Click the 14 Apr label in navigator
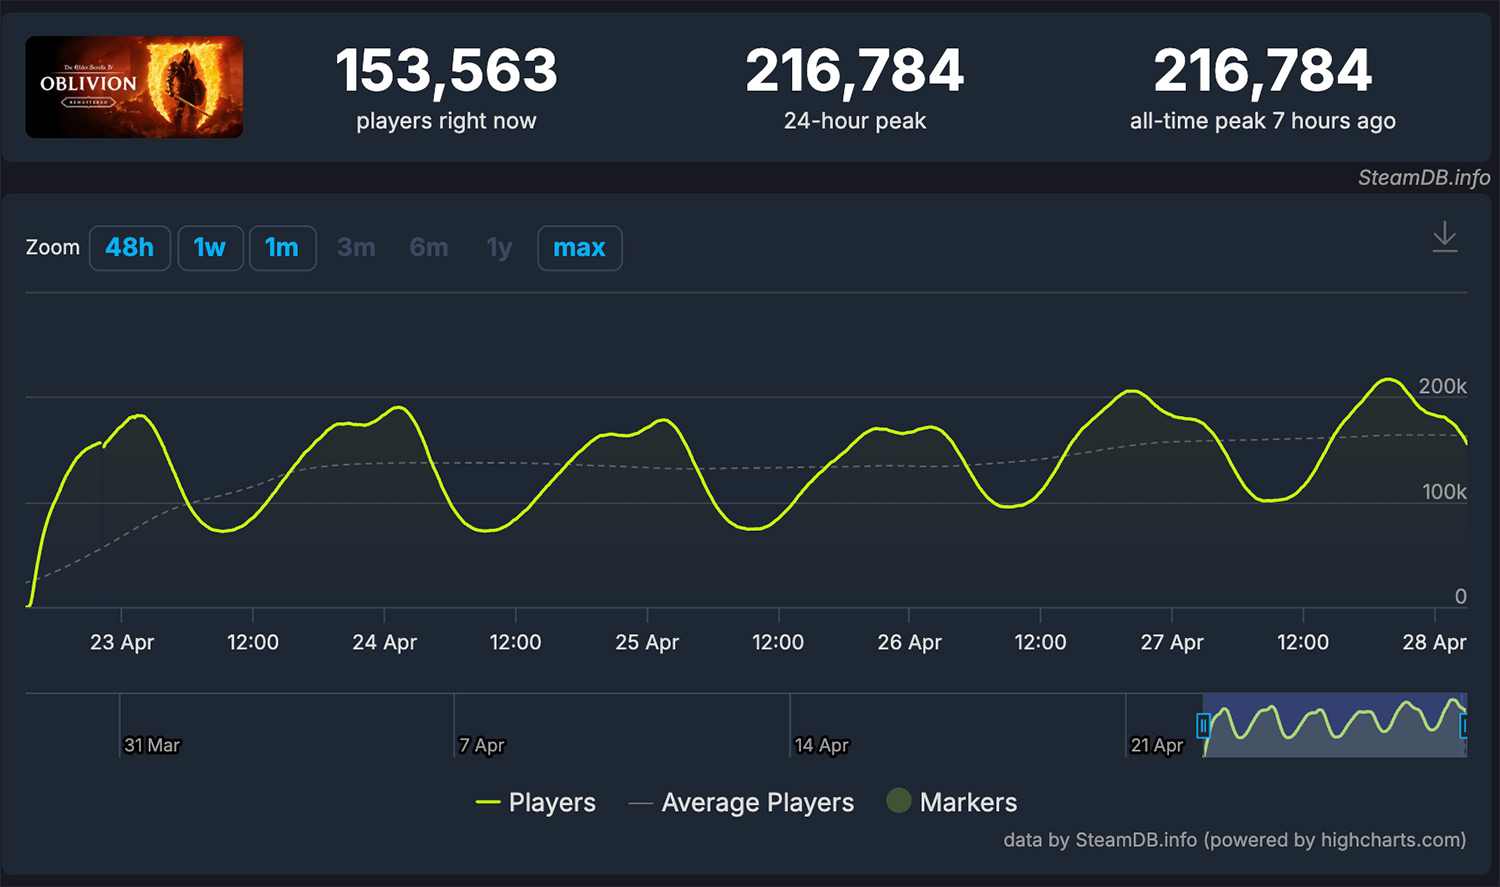 [821, 745]
